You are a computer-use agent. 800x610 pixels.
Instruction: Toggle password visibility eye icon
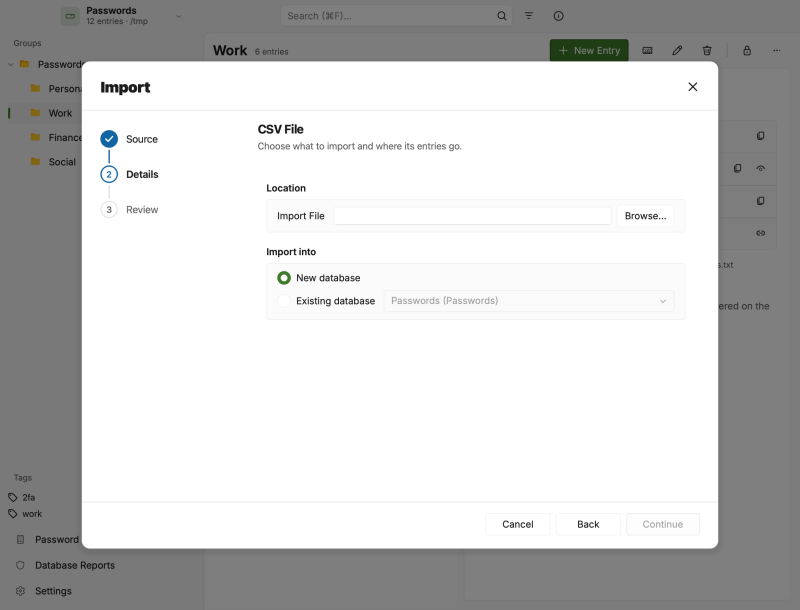coord(760,168)
